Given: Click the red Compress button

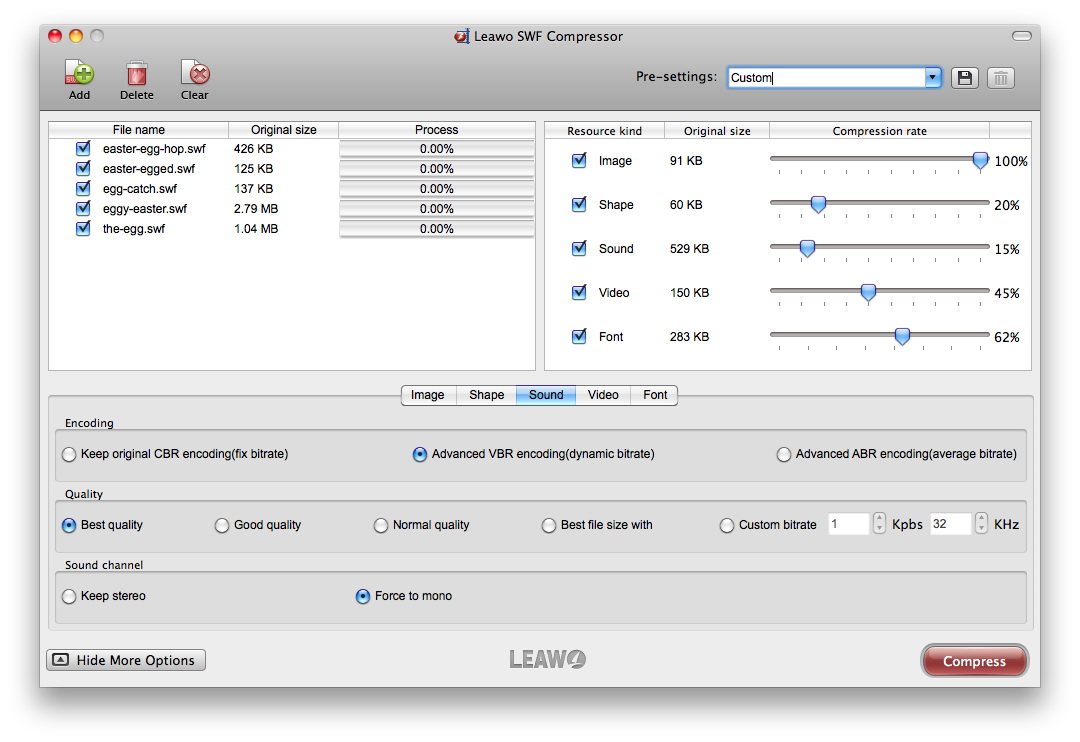Looking at the screenshot, I should point(974,661).
